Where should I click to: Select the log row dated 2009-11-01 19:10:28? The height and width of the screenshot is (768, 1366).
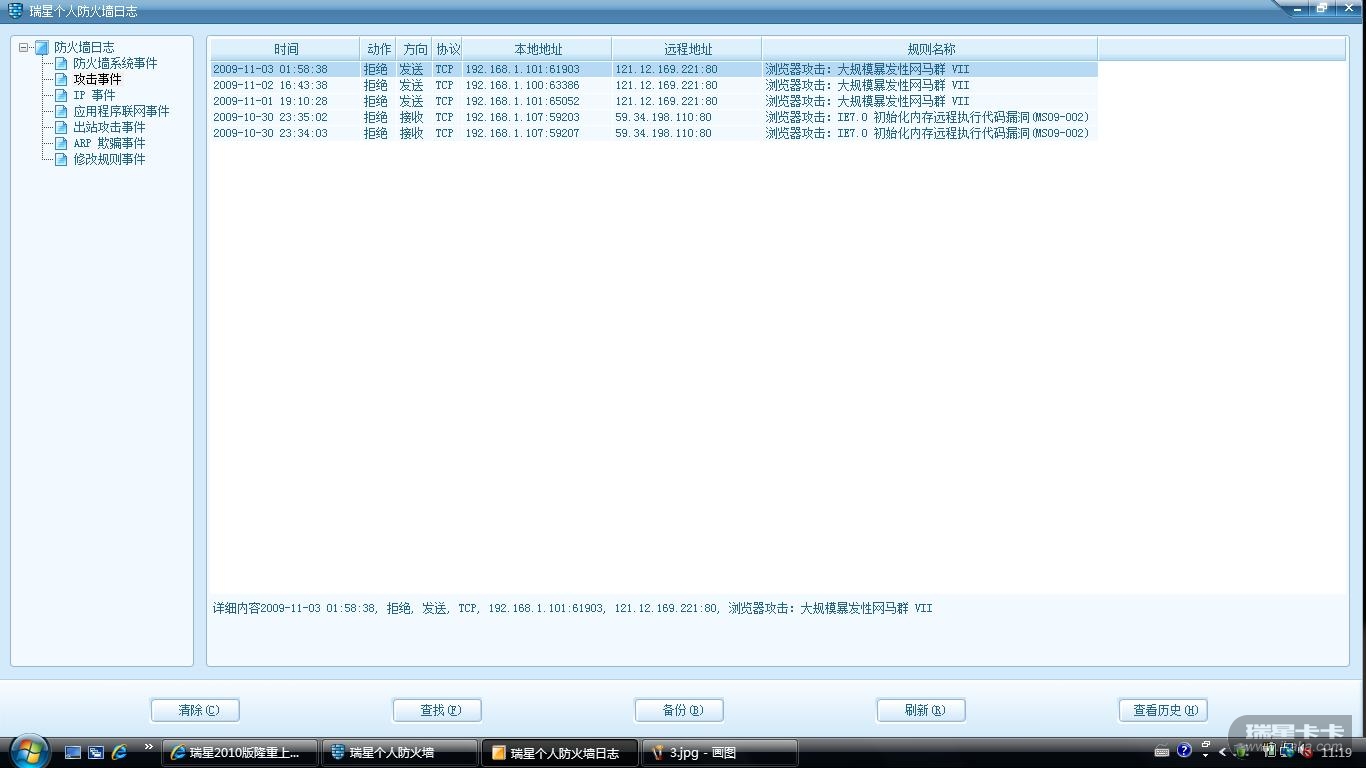(x=654, y=101)
